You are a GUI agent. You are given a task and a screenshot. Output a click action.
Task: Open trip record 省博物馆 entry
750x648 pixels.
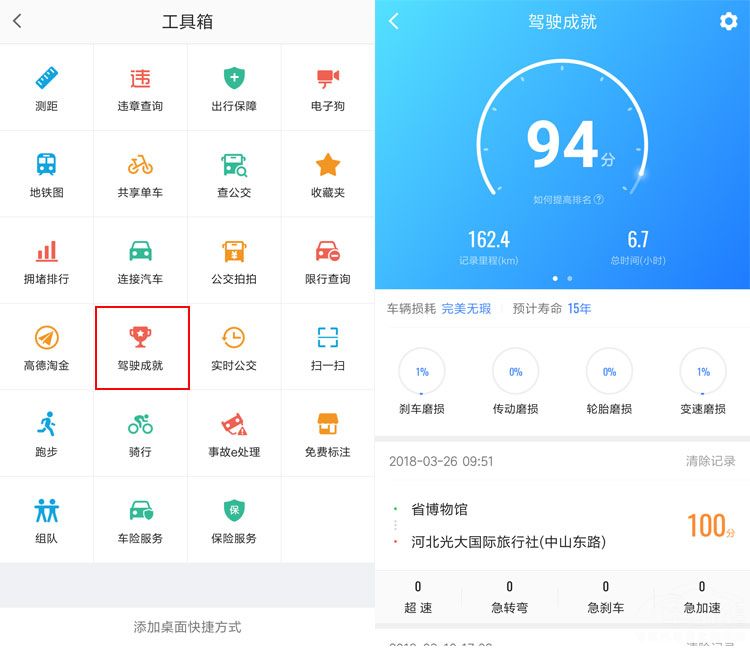(562, 526)
